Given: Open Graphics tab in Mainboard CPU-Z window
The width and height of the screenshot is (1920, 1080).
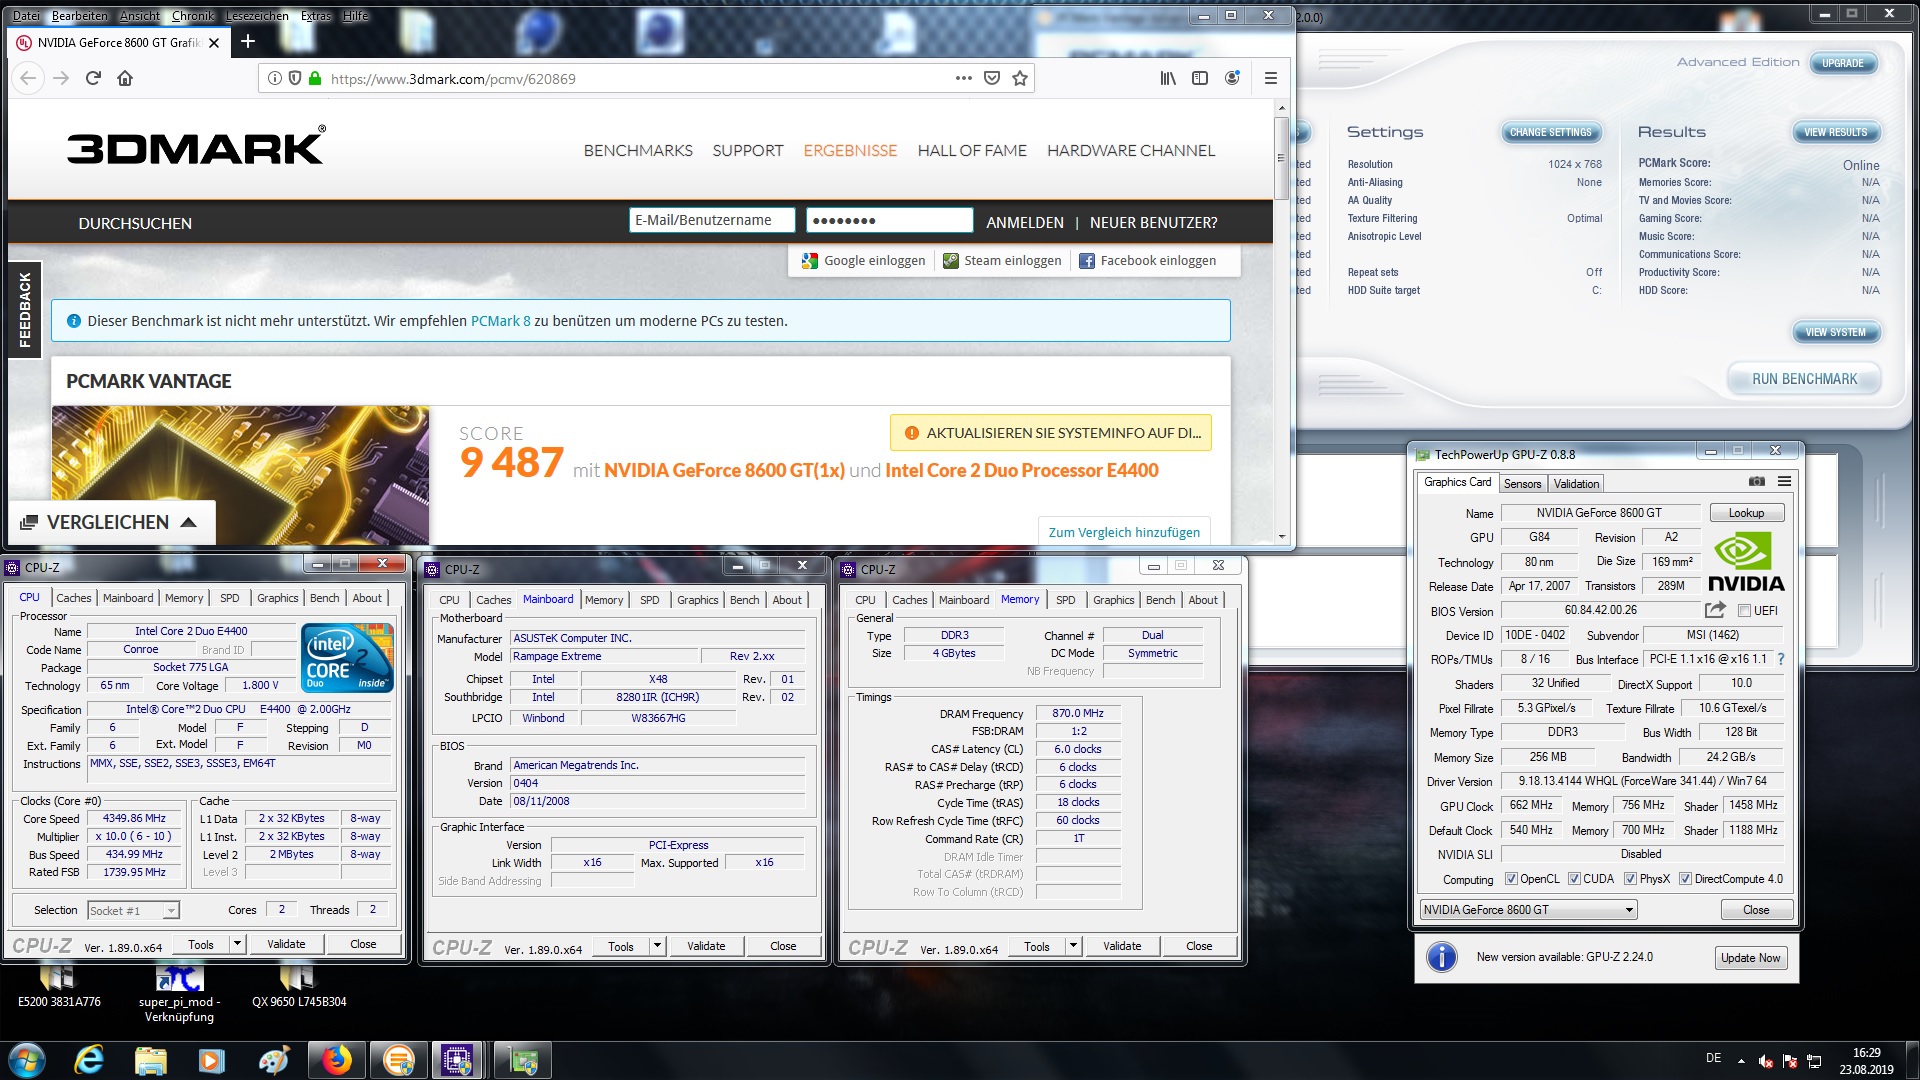Looking at the screenshot, I should click(x=698, y=600).
